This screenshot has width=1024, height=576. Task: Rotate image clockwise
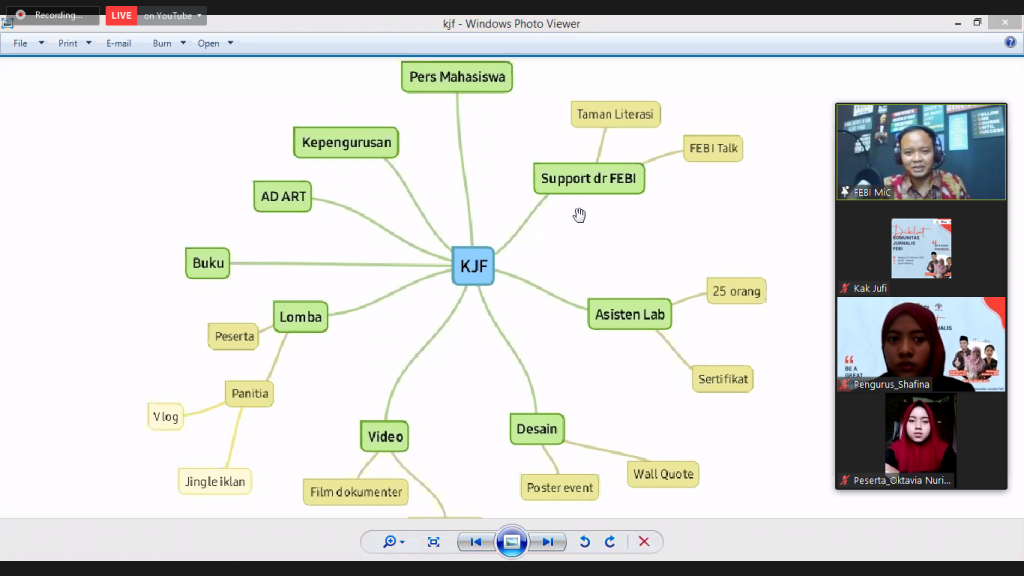[x=609, y=542]
